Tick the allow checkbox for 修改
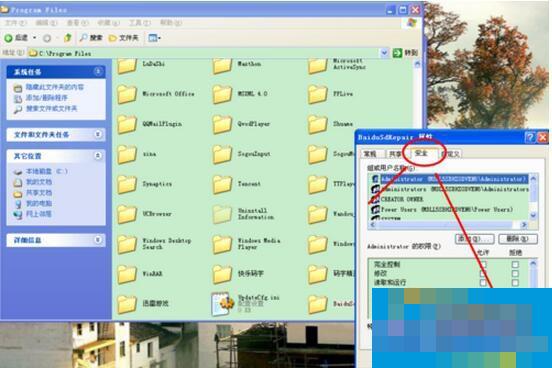552x368 pixels. pyautogui.click(x=483, y=273)
